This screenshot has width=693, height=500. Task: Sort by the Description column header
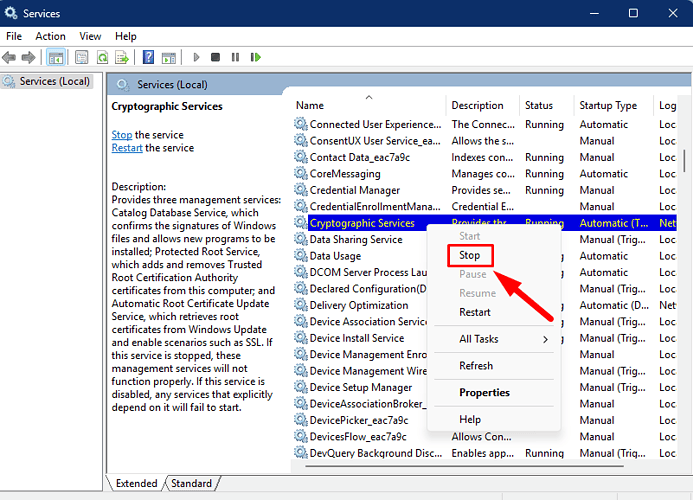click(x=483, y=105)
